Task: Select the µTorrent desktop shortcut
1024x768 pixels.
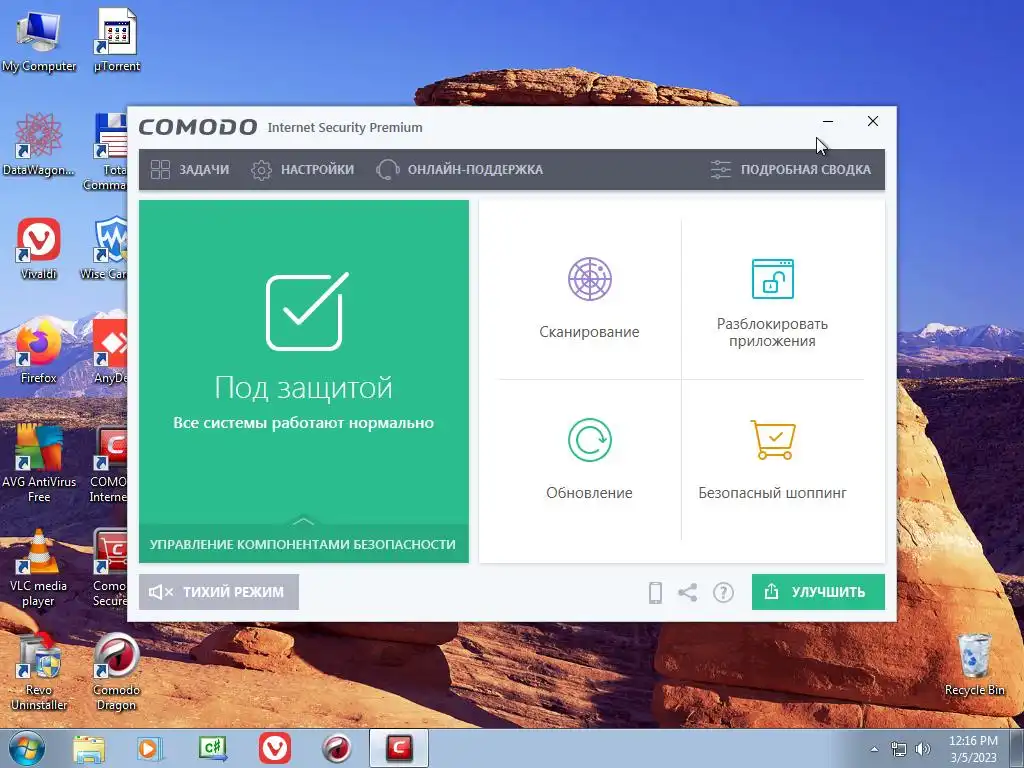Action: click(117, 42)
